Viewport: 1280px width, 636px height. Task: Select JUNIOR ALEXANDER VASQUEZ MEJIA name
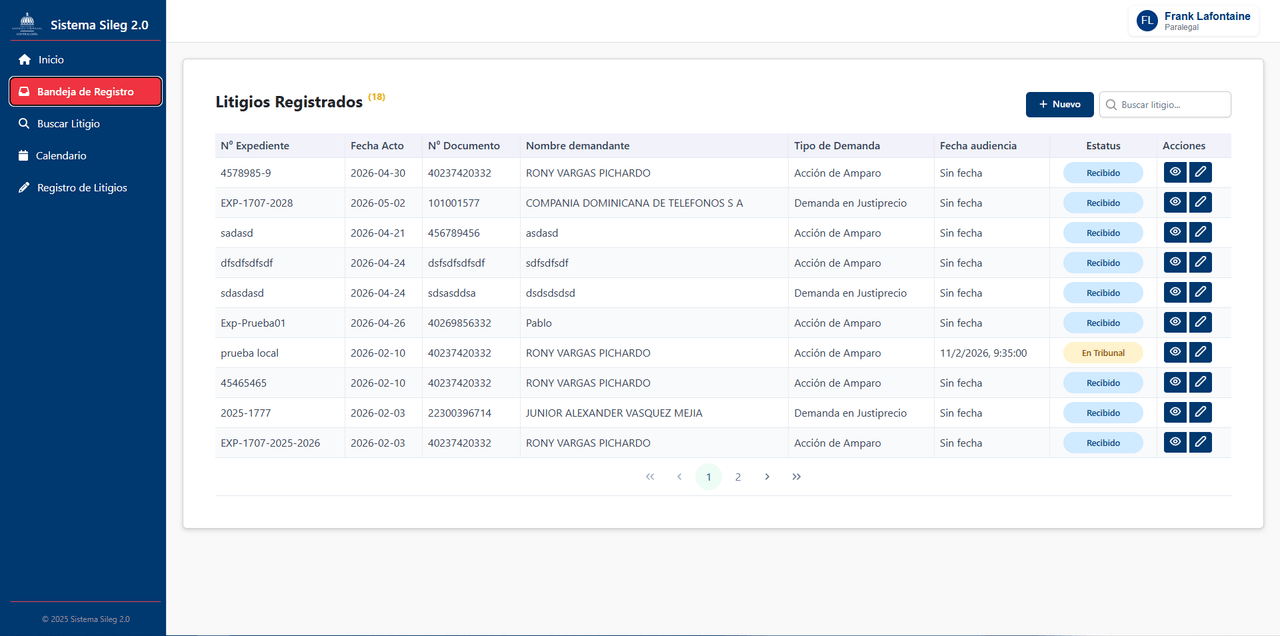pyautogui.click(x=614, y=413)
